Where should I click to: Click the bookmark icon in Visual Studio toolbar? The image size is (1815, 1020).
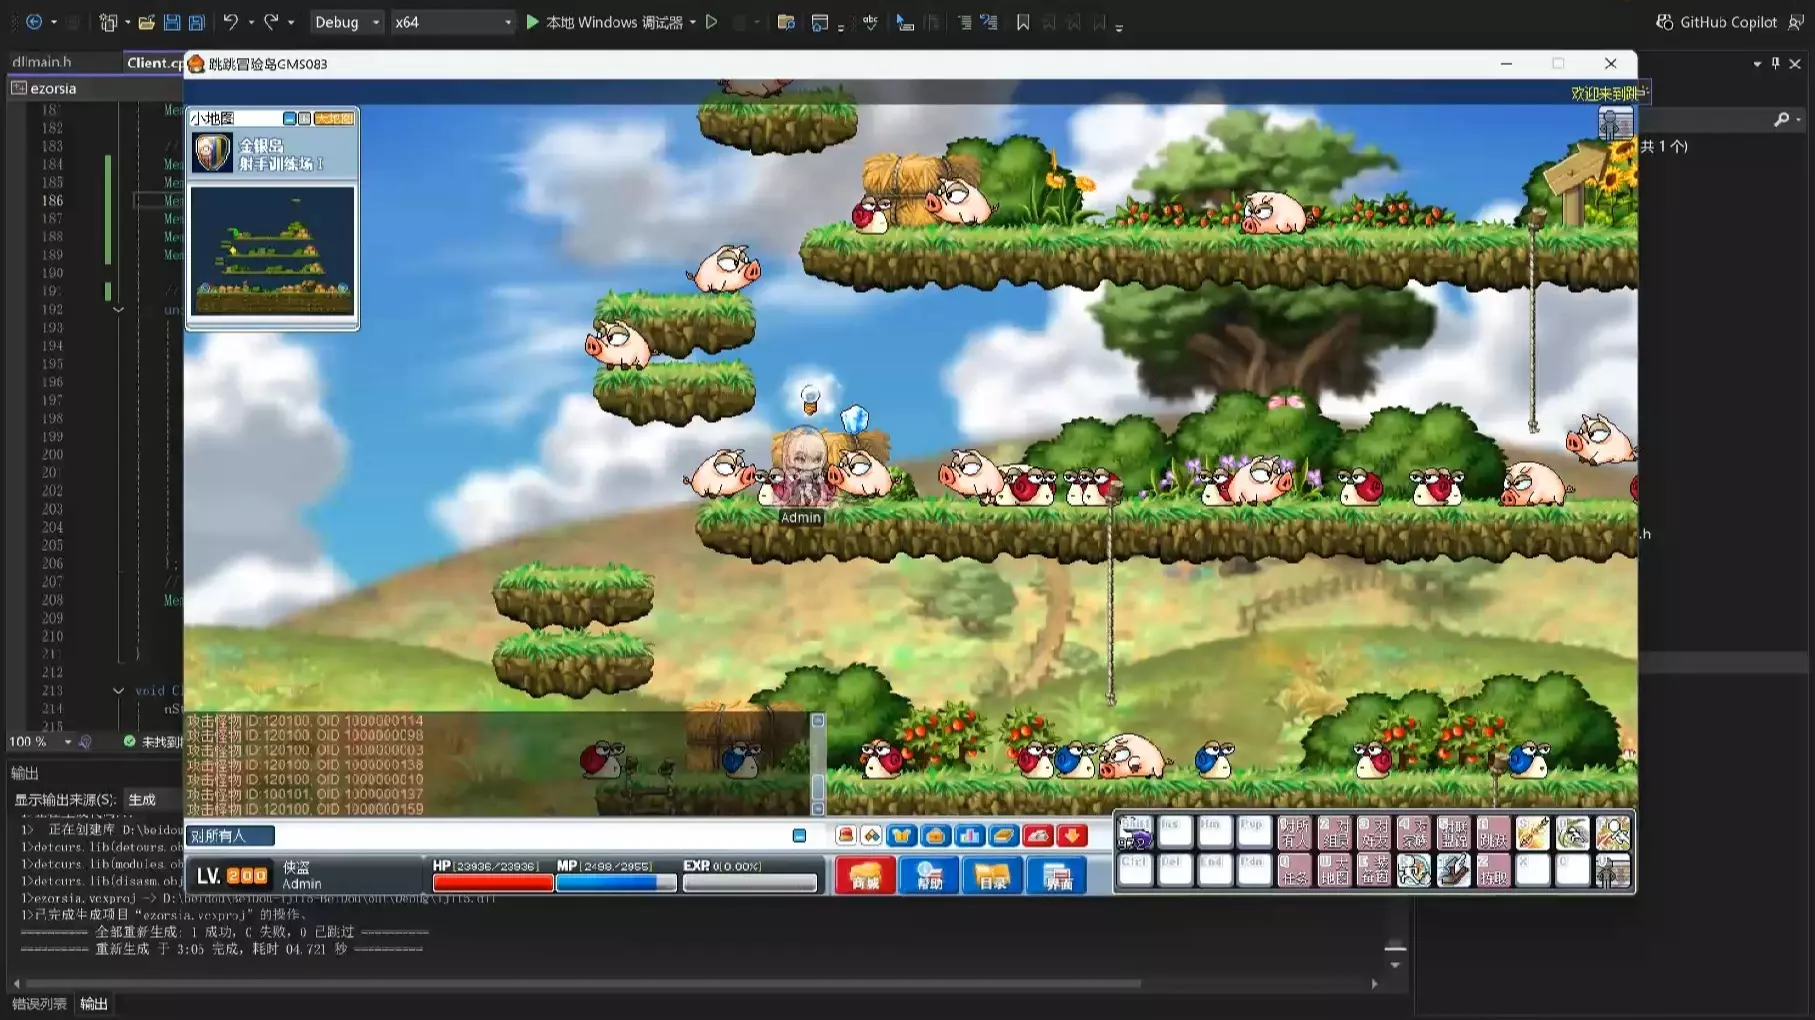(x=1022, y=22)
